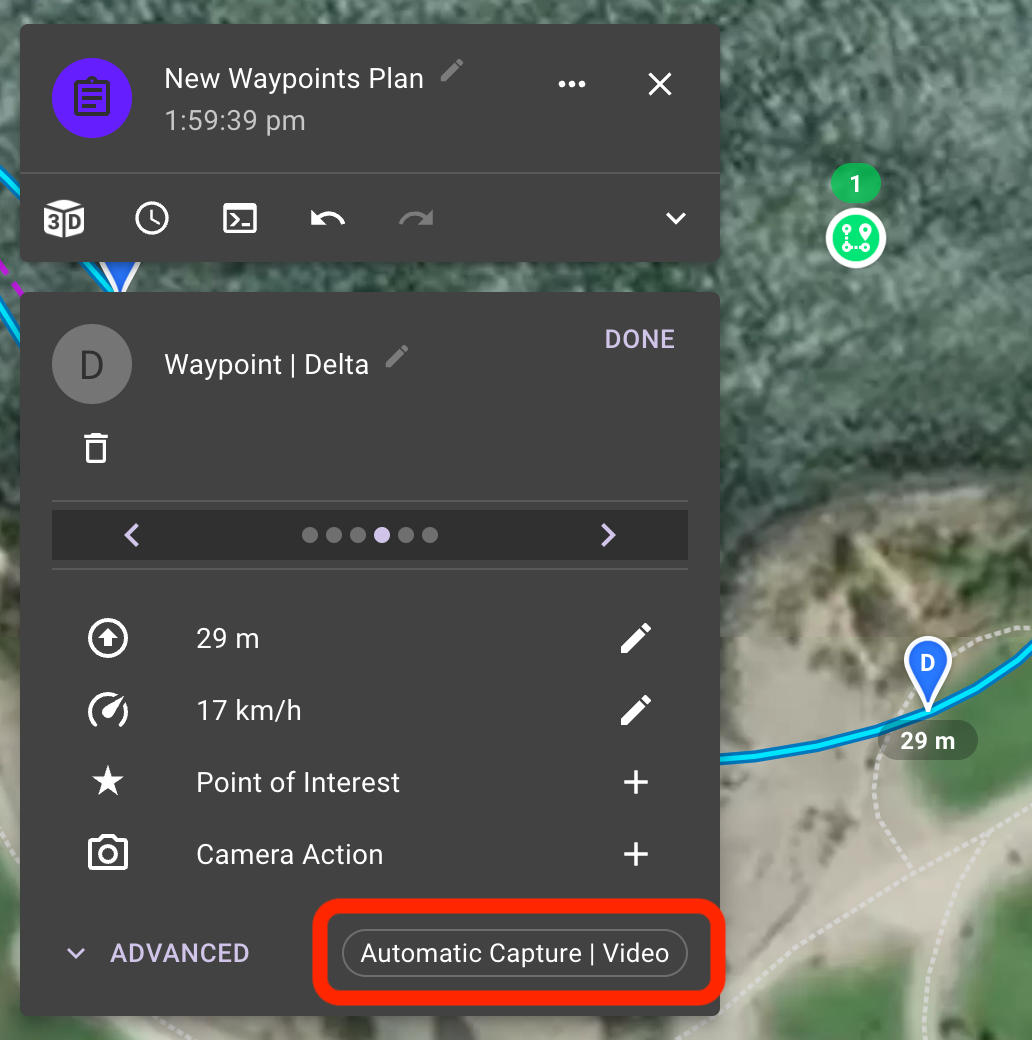Rename Waypoint Delta with pencil icon
The height and width of the screenshot is (1040, 1032).
397,356
